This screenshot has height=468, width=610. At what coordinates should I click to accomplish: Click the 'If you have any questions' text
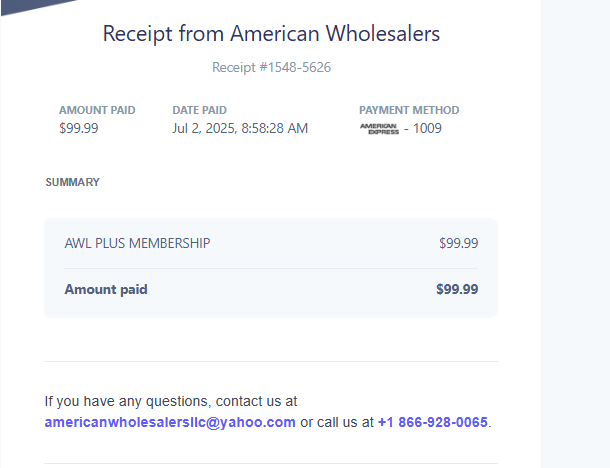pos(170,402)
